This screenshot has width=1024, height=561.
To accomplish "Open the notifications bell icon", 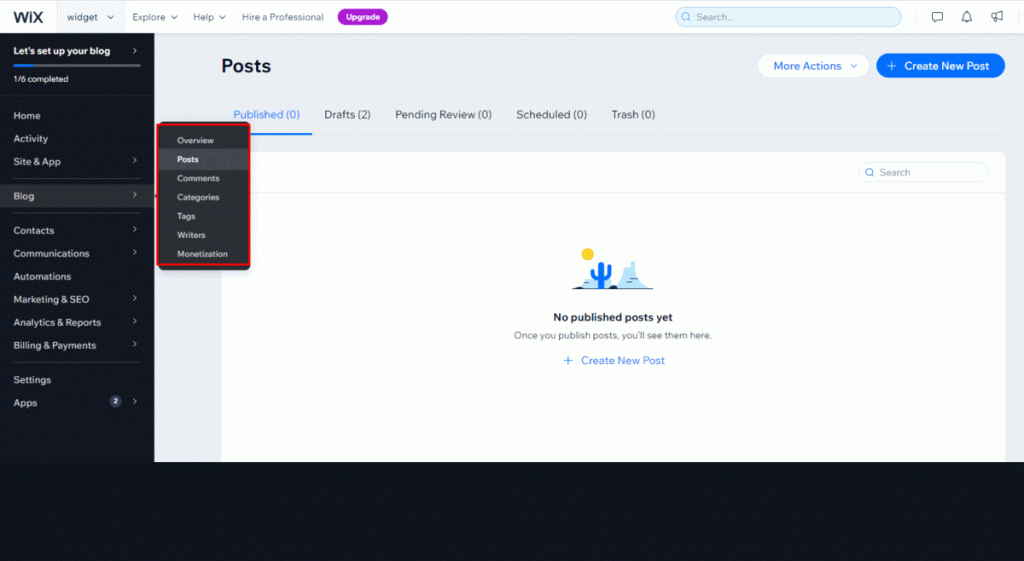I will point(966,17).
